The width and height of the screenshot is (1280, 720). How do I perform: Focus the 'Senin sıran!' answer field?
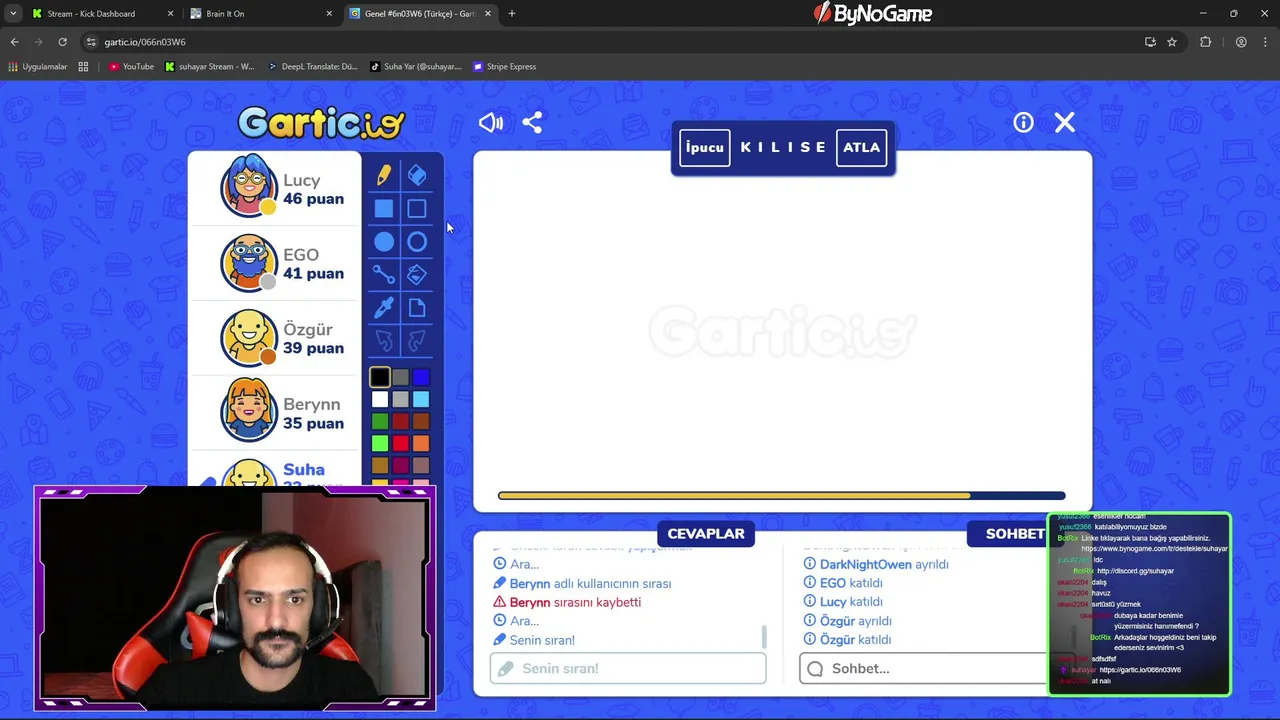[628, 668]
